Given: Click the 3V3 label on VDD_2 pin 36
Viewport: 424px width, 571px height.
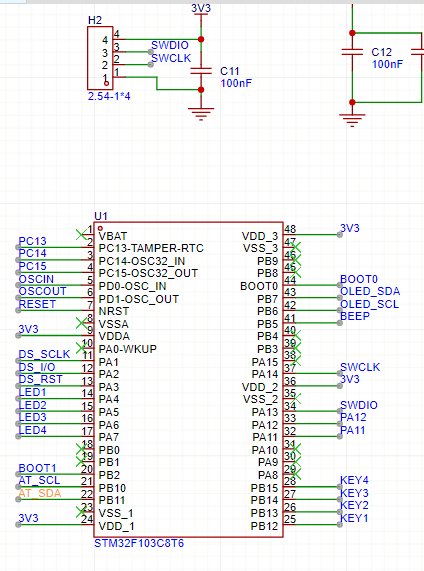Looking at the screenshot, I should (x=350, y=379).
